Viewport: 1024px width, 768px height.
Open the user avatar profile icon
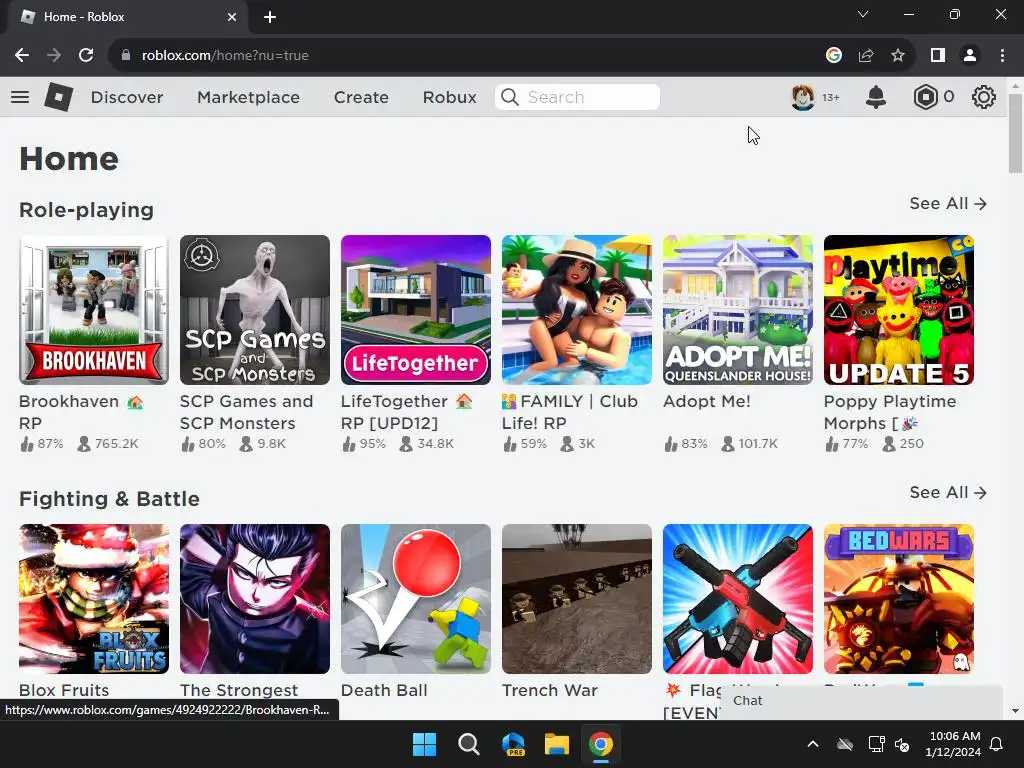[x=803, y=97]
